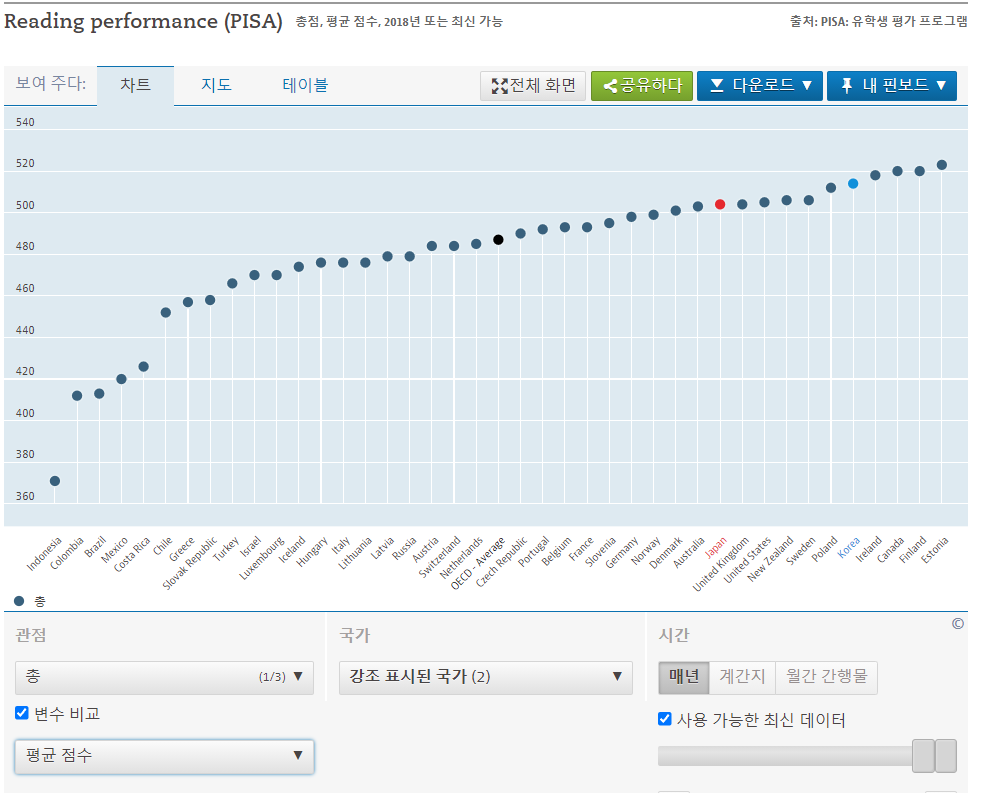Click the copyright symbol icon
The image size is (983, 793).
[957, 624]
